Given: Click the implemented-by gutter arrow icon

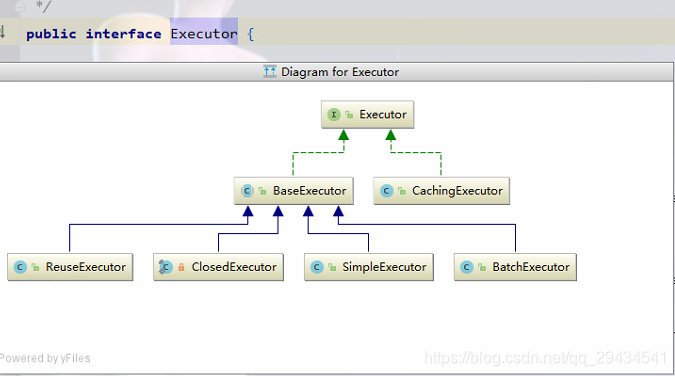Looking at the screenshot, I should tap(3, 32).
